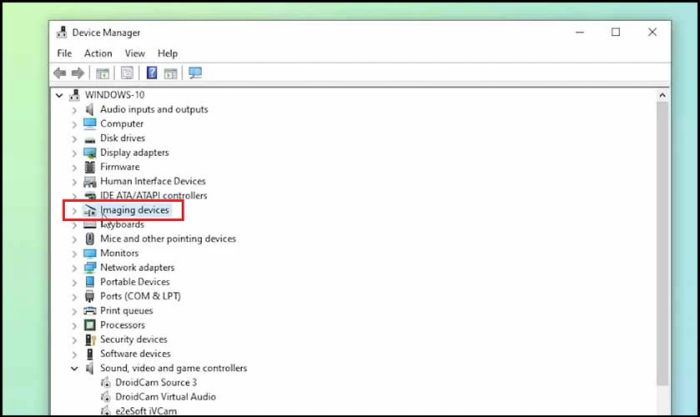Open the View menu
The image size is (700, 417).
[135, 53]
